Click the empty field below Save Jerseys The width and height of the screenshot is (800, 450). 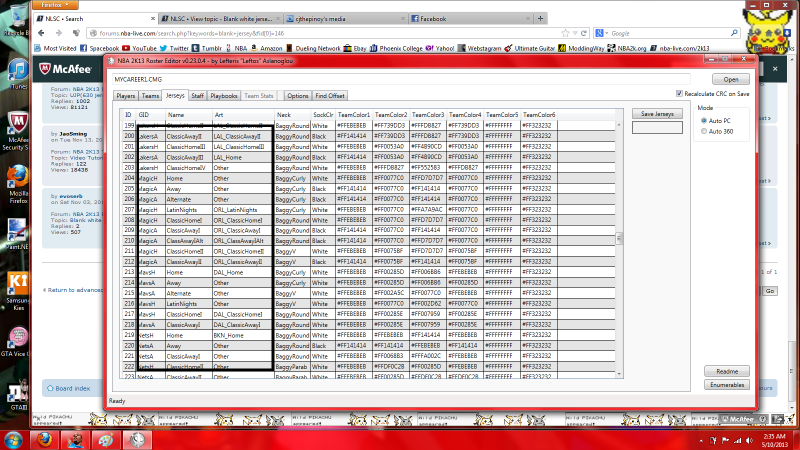pos(657,128)
